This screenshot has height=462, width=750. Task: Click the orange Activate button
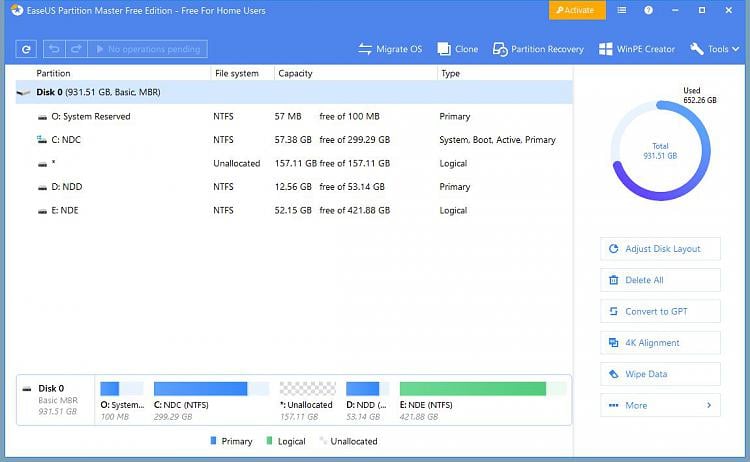[577, 10]
